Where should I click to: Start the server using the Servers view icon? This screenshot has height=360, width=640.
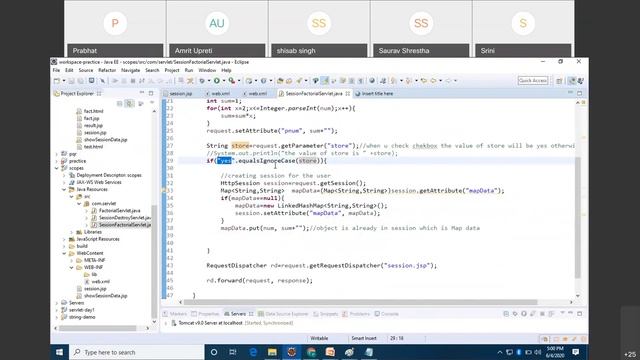click(524, 313)
